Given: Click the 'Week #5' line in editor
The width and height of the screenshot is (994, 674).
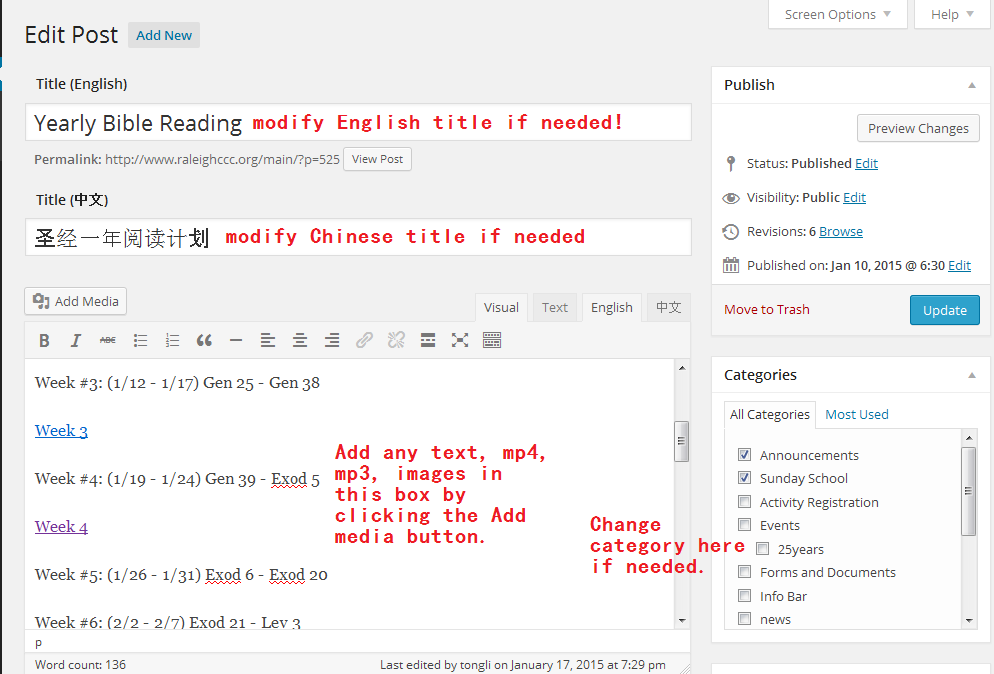Looking at the screenshot, I should coord(181,575).
